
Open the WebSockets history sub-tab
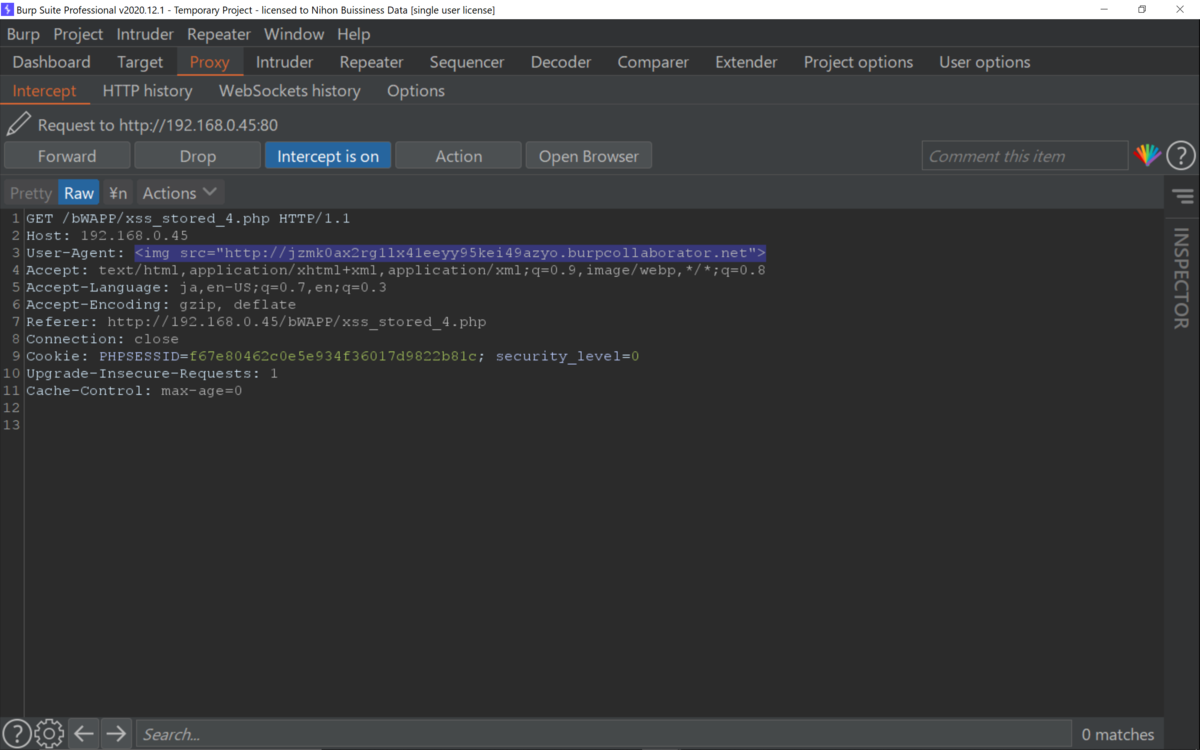[x=290, y=91]
